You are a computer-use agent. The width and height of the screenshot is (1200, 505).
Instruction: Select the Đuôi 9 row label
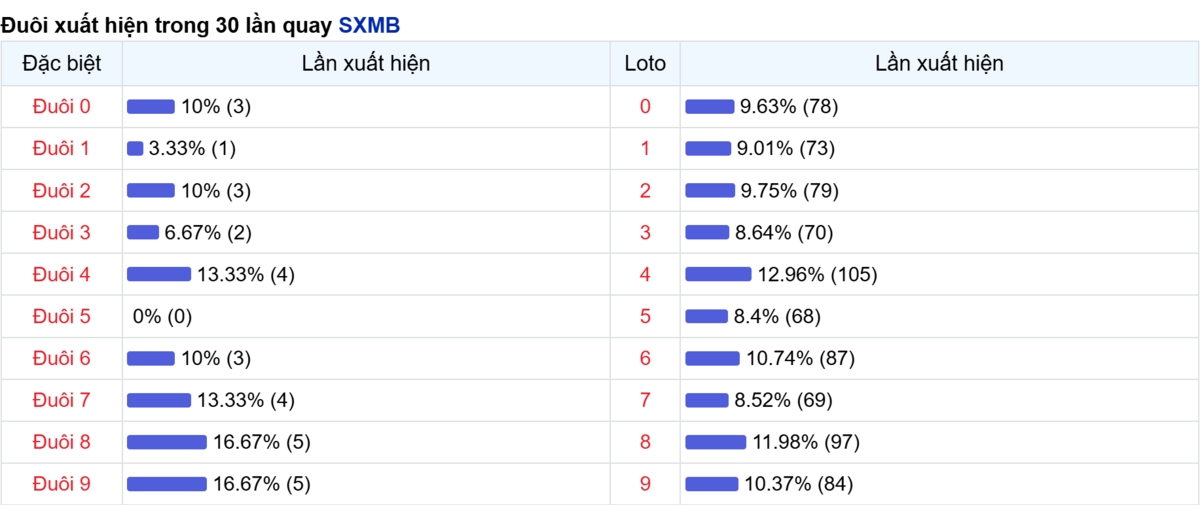click(x=61, y=484)
